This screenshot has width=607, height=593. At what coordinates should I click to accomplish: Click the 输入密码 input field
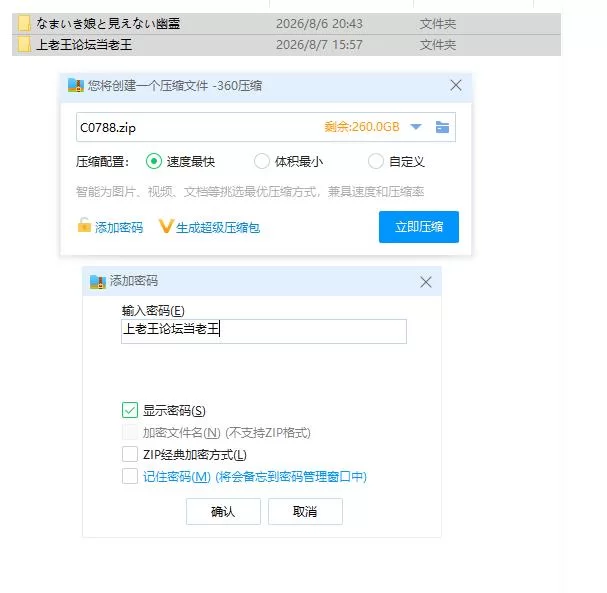[x=264, y=331]
